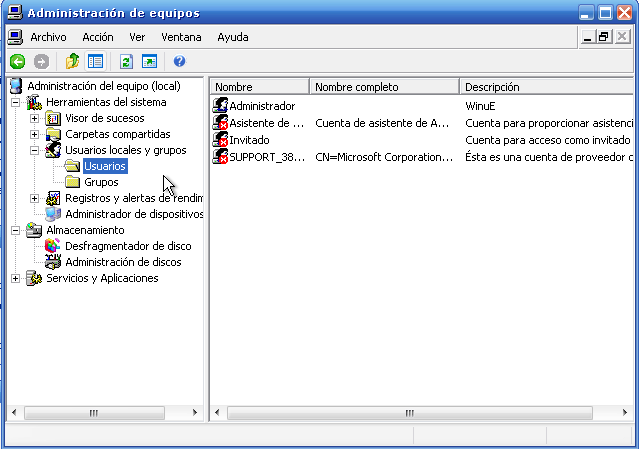This screenshot has width=639, height=449.
Task: Expand the Visor de sucesos node
Action: [x=34, y=118]
